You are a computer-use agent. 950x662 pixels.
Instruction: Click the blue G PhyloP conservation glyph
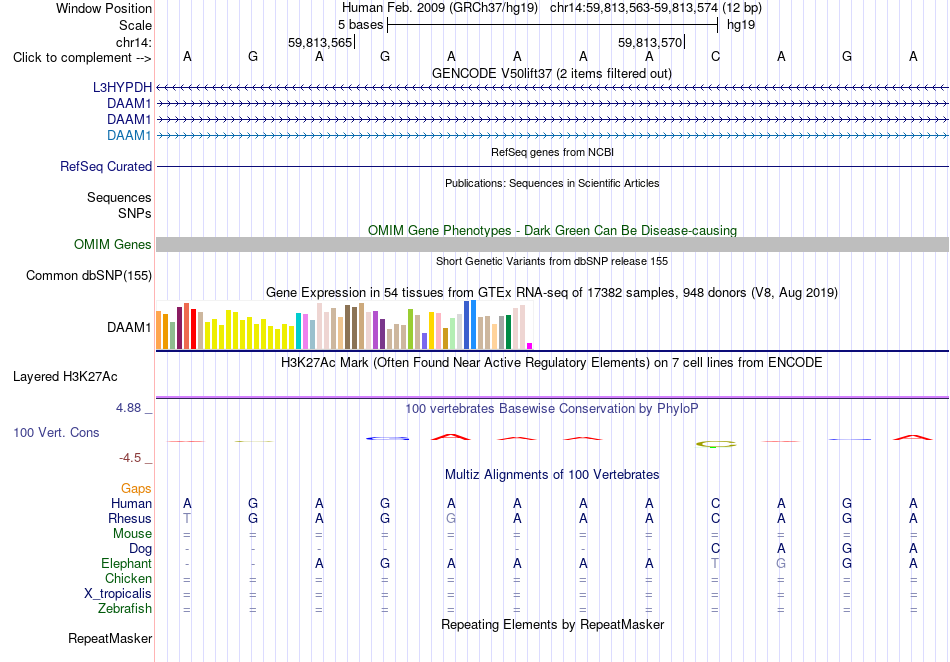[x=387, y=439]
